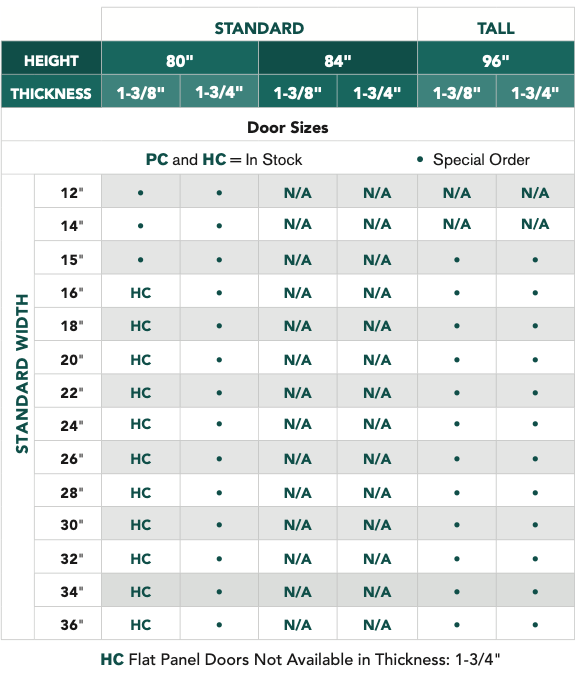Click the 1-3/8" thickness header under 96"
Viewport: 575px width, 678px height.
[x=457, y=93]
